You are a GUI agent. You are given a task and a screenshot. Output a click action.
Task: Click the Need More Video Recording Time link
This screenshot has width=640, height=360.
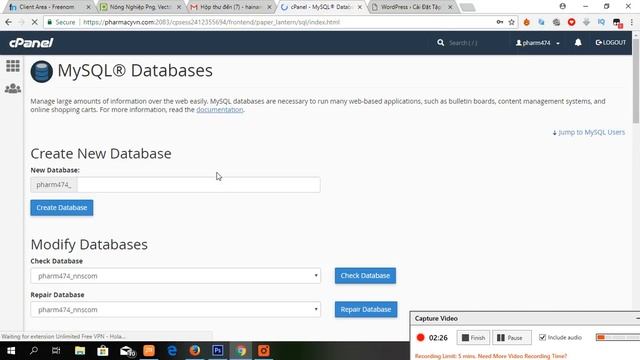coord(522,356)
